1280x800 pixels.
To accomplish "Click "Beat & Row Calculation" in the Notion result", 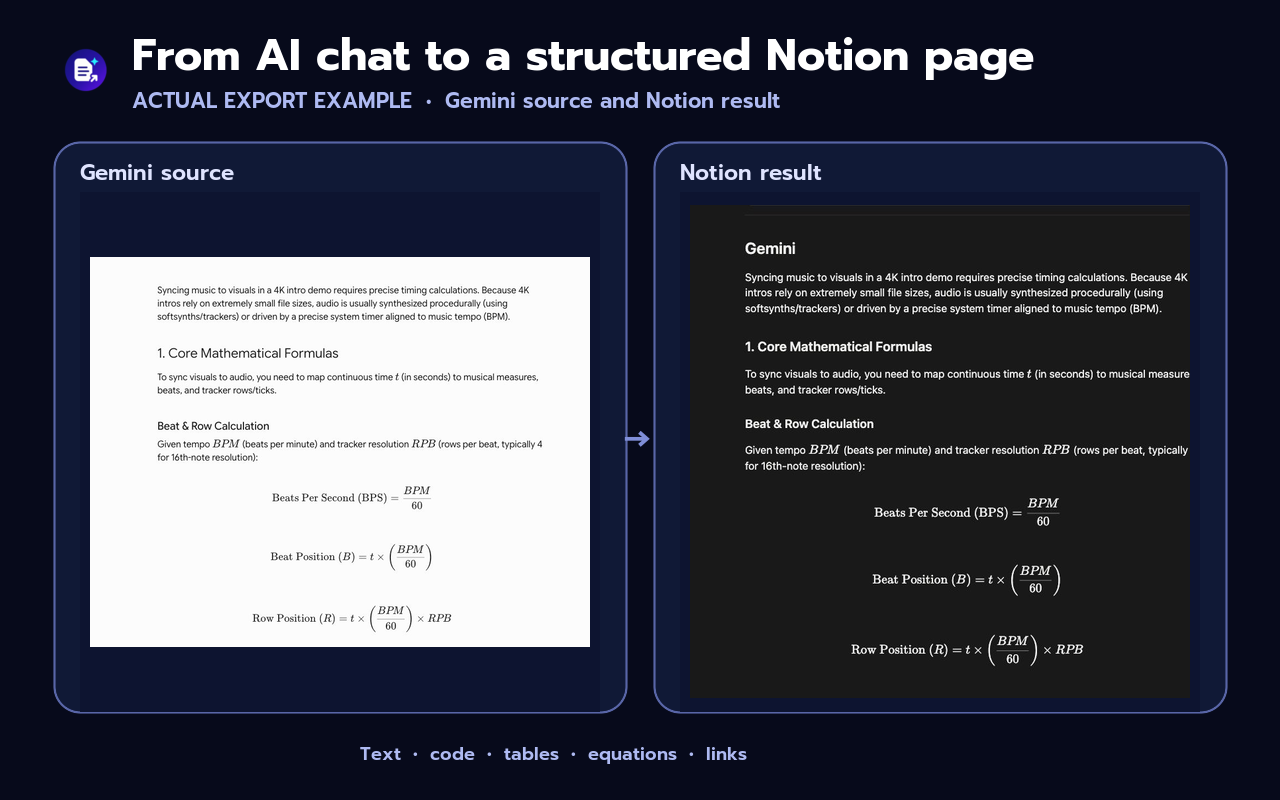I will coord(809,424).
